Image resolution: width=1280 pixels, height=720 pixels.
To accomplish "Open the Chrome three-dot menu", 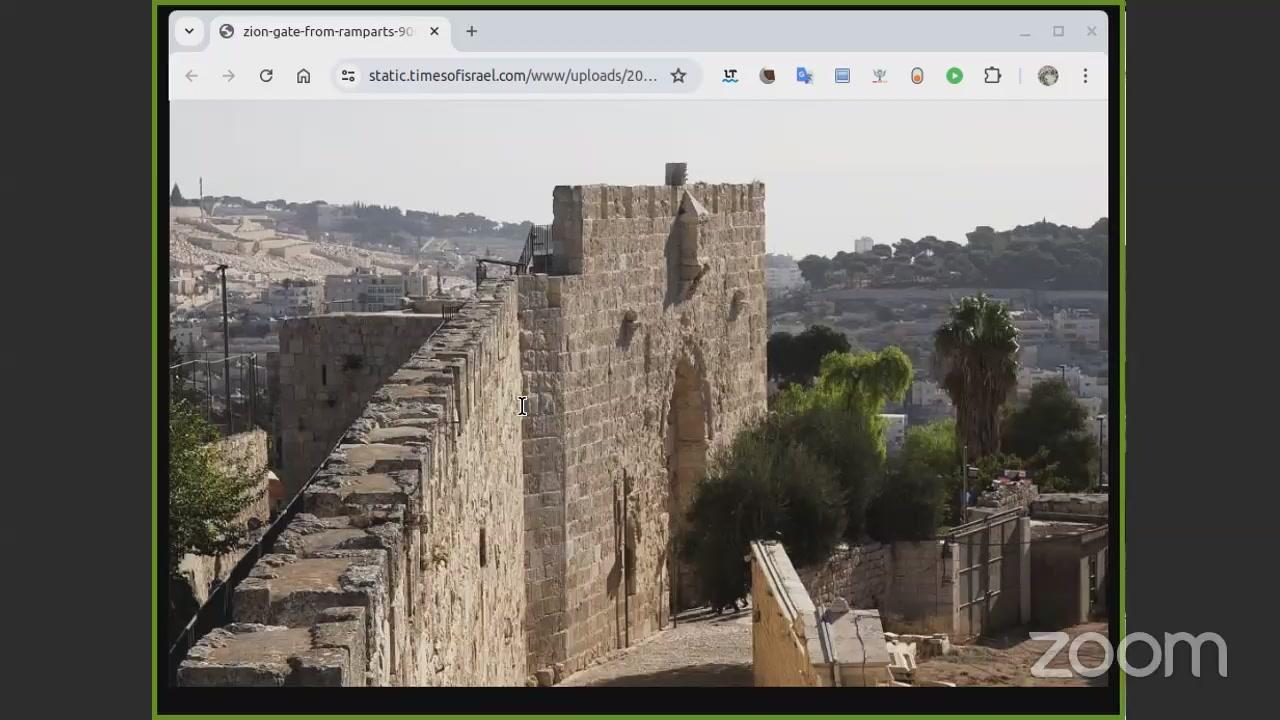I will pos(1085,76).
